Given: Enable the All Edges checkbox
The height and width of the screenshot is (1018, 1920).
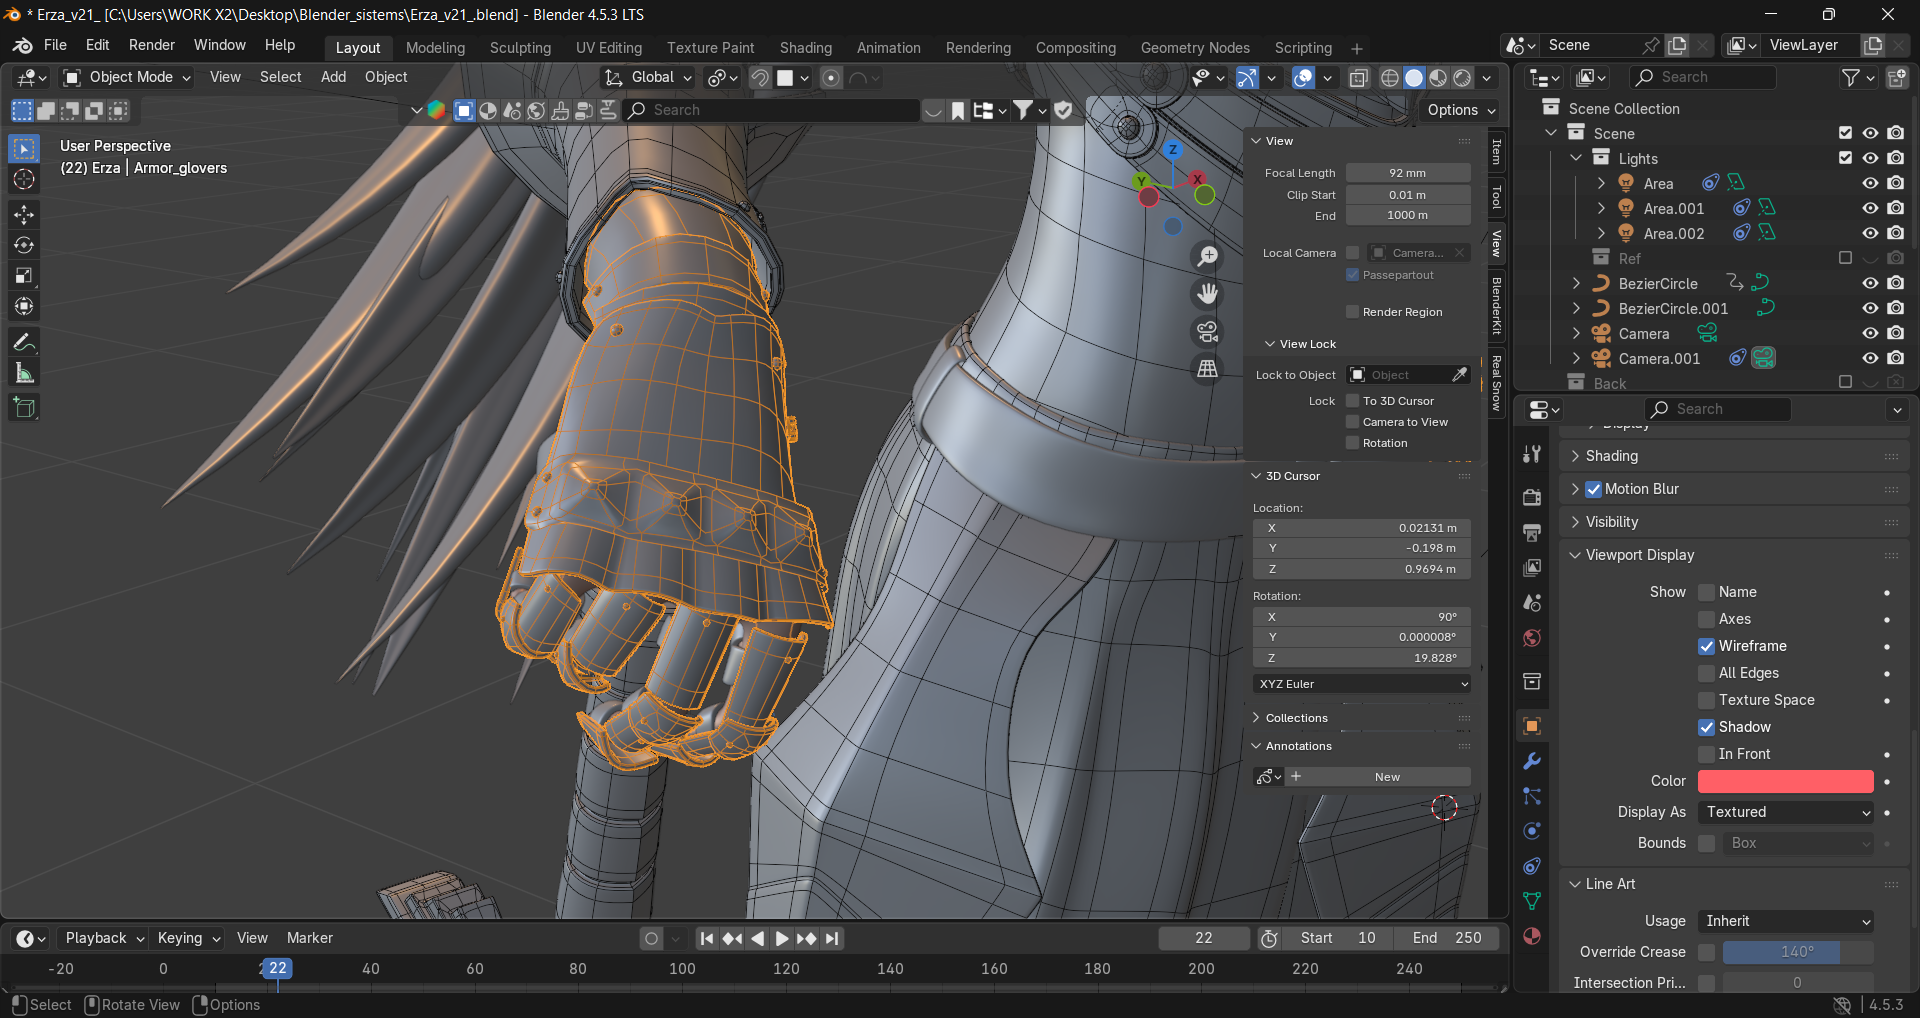Looking at the screenshot, I should tap(1707, 673).
